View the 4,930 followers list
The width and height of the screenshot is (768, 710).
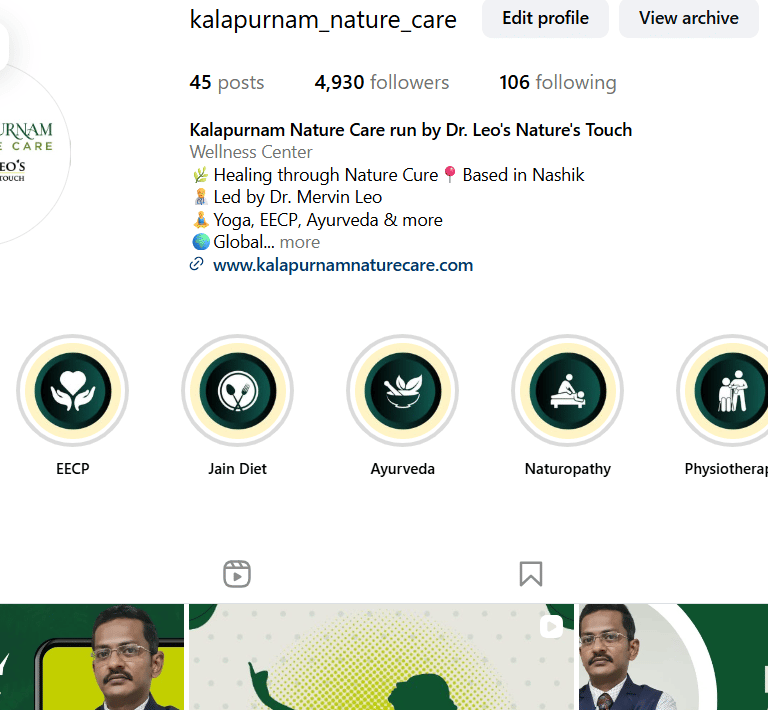382,82
